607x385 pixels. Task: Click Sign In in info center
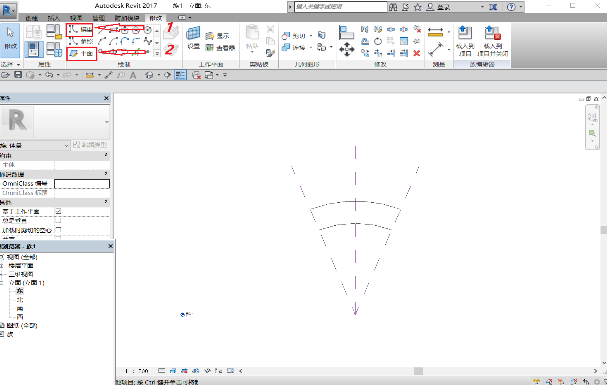pos(439,7)
